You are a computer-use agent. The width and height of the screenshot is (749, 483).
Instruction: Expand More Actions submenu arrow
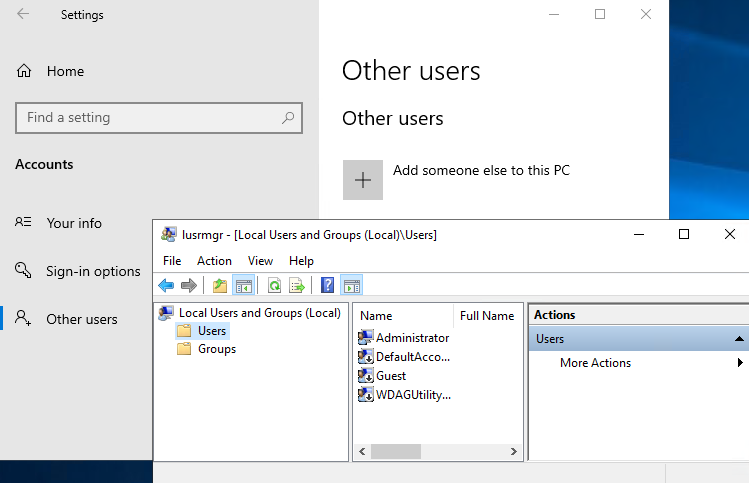pos(740,363)
